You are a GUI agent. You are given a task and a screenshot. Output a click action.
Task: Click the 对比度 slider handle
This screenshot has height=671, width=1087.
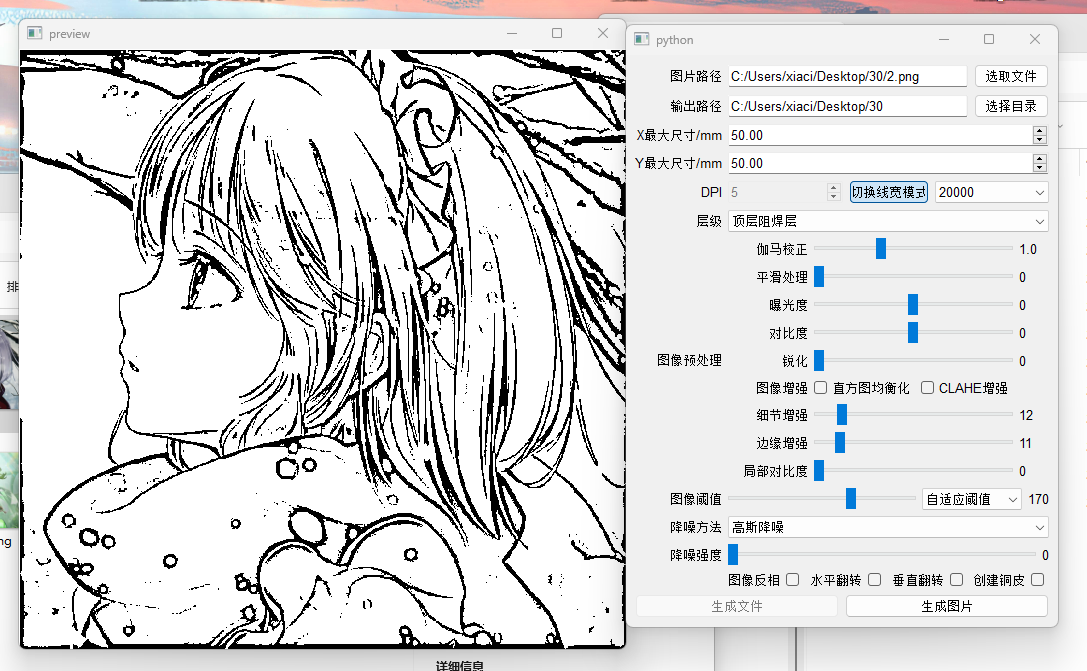pyautogui.click(x=913, y=332)
